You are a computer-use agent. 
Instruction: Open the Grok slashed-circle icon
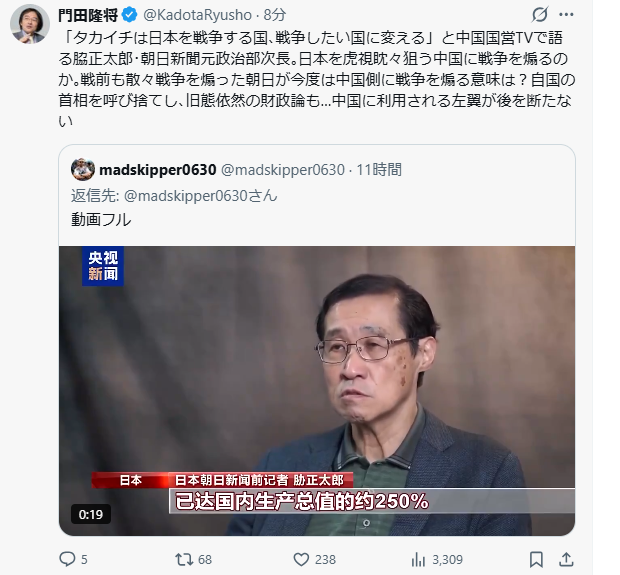[x=539, y=15]
